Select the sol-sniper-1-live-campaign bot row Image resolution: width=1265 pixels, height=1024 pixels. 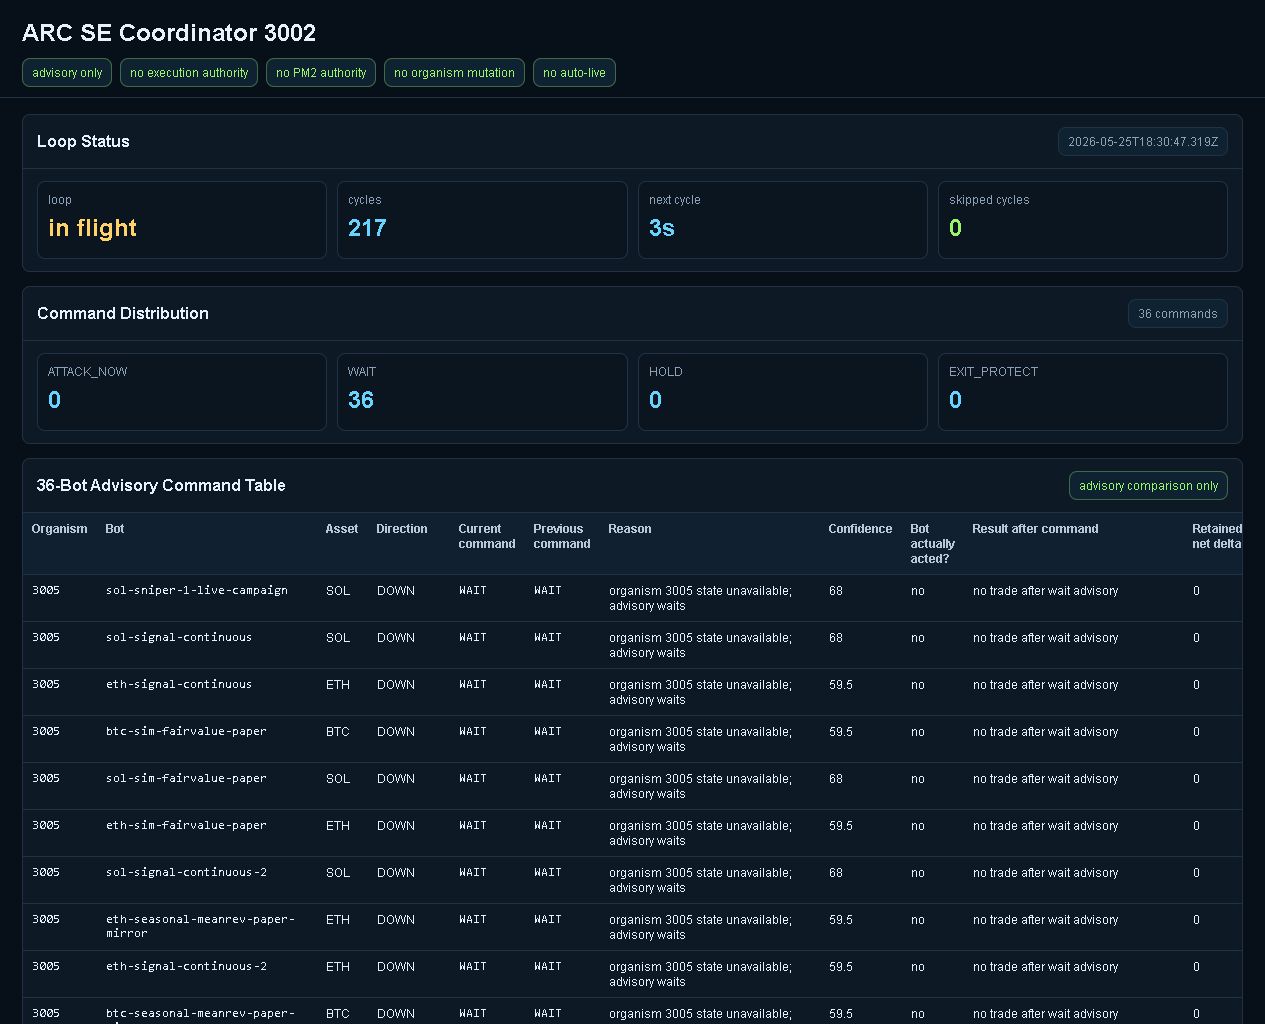click(x=632, y=598)
